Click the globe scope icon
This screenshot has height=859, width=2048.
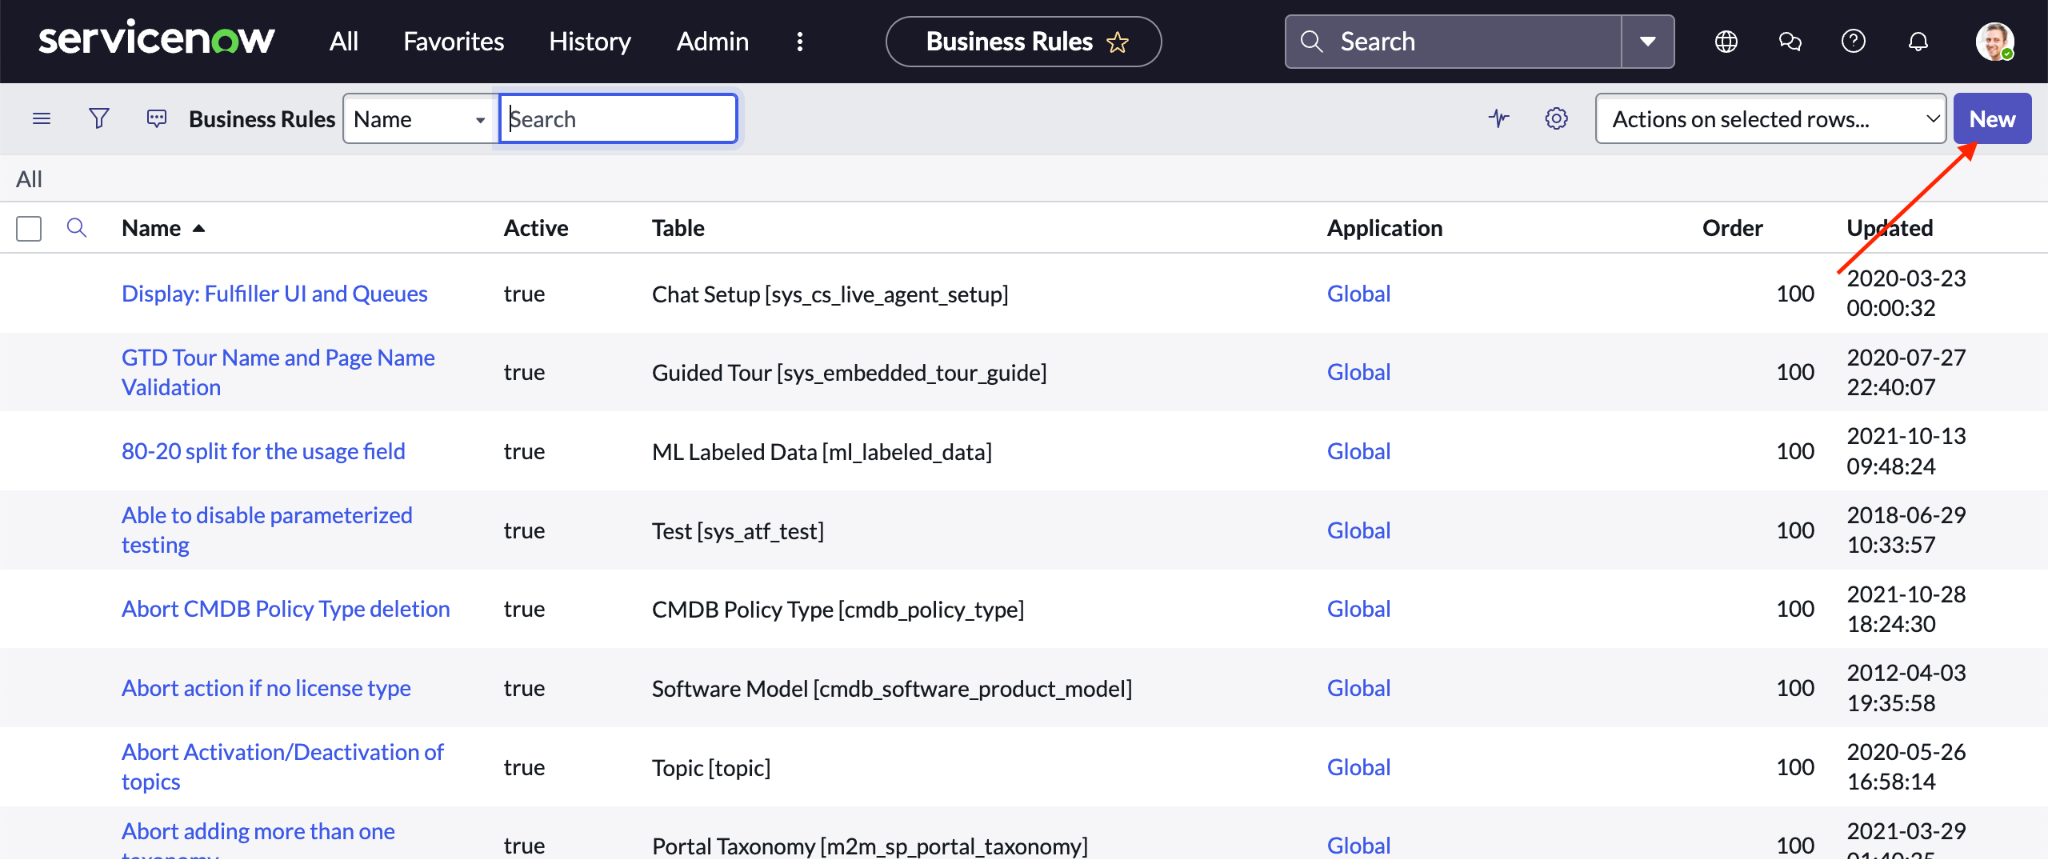1726,42
